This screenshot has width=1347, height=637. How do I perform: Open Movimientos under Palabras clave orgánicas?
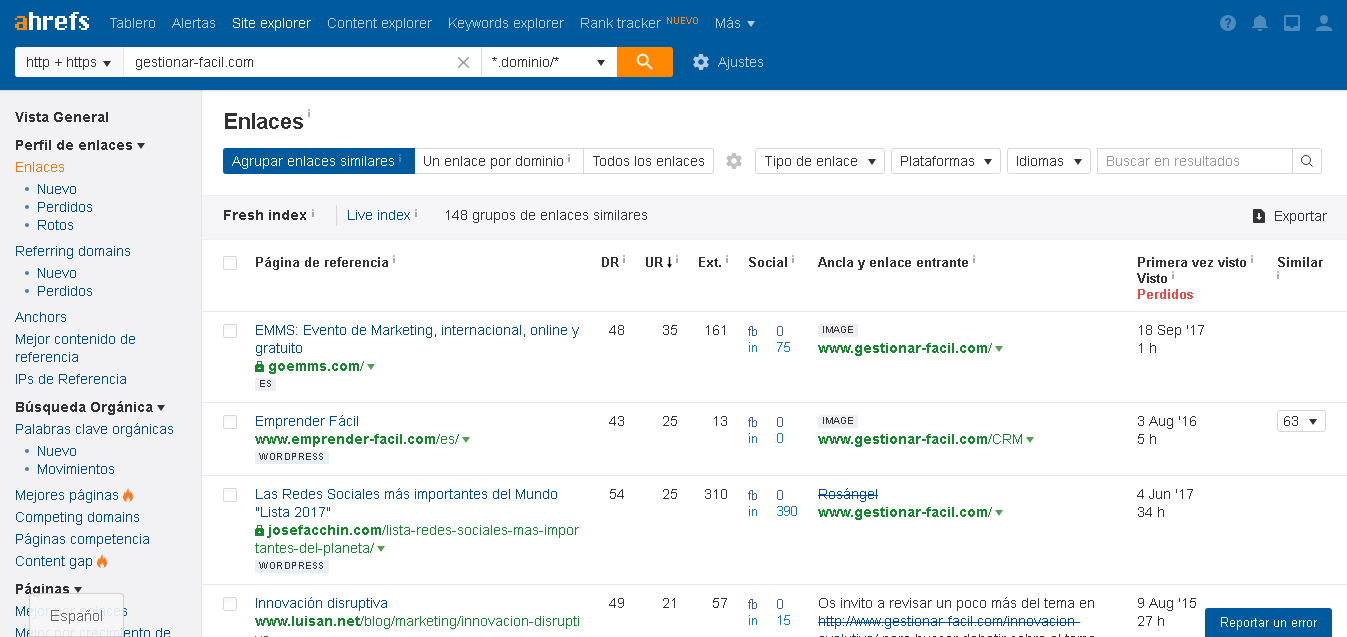pyautogui.click(x=76, y=469)
